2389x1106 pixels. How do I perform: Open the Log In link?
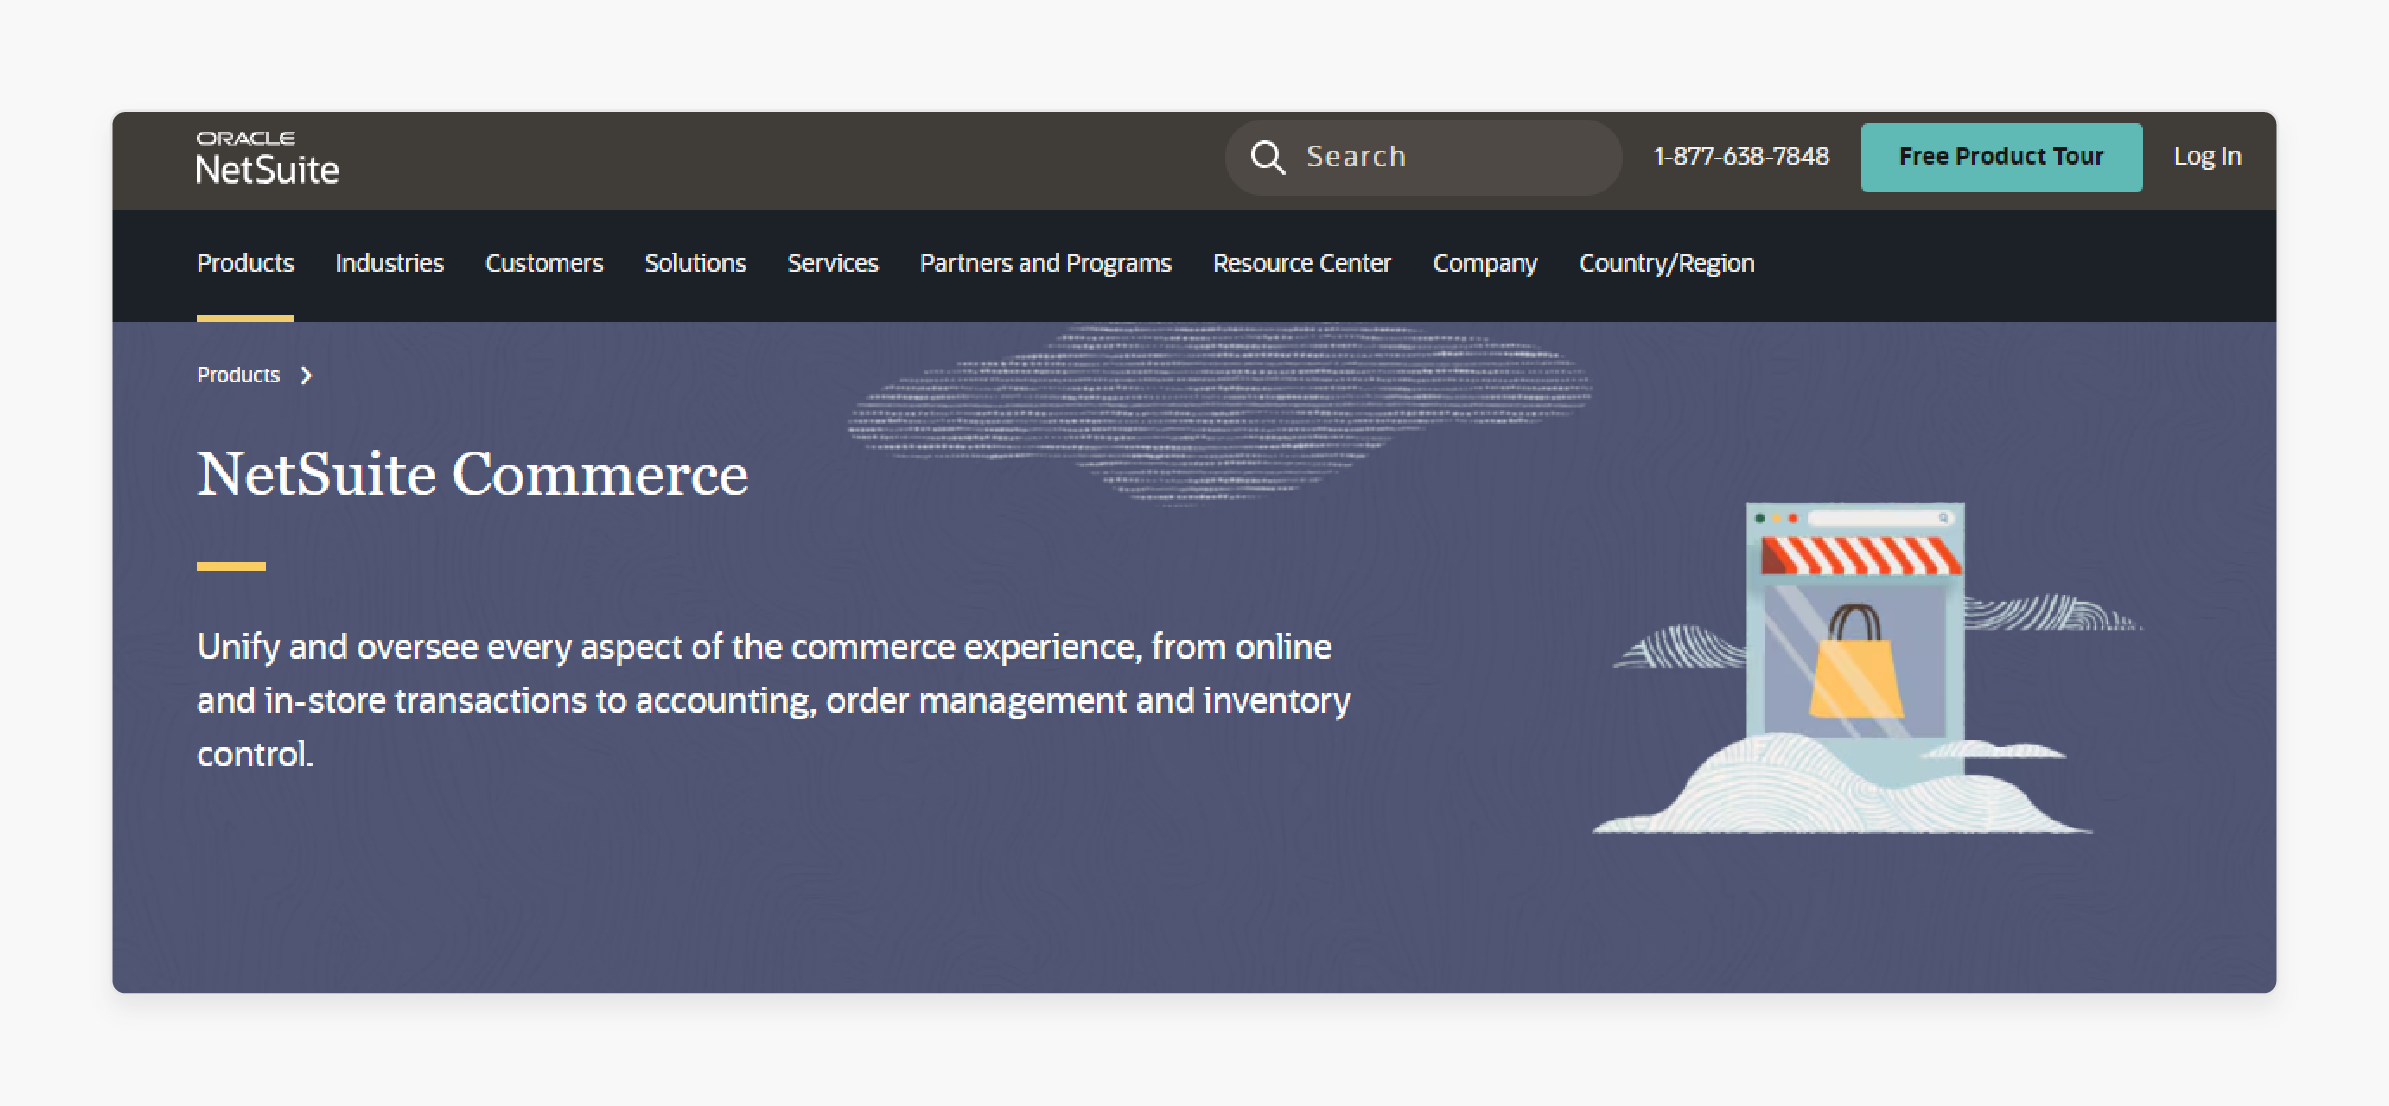pos(2207,156)
